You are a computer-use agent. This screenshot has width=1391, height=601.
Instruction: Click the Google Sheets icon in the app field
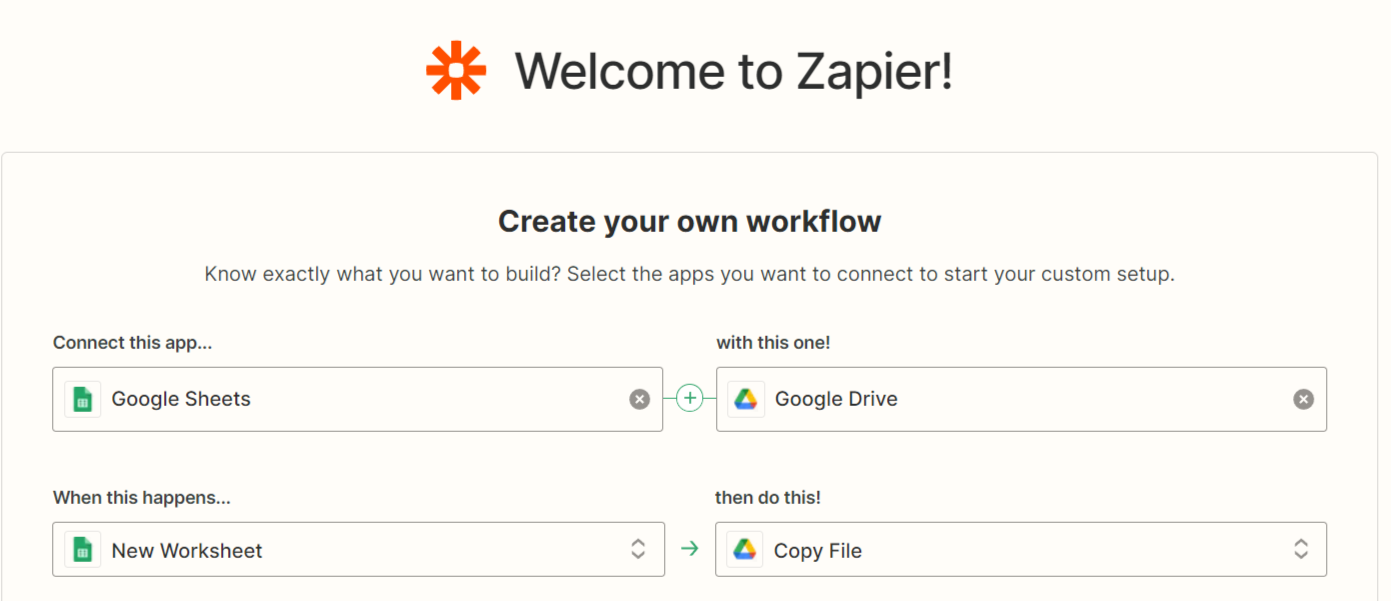tap(83, 398)
